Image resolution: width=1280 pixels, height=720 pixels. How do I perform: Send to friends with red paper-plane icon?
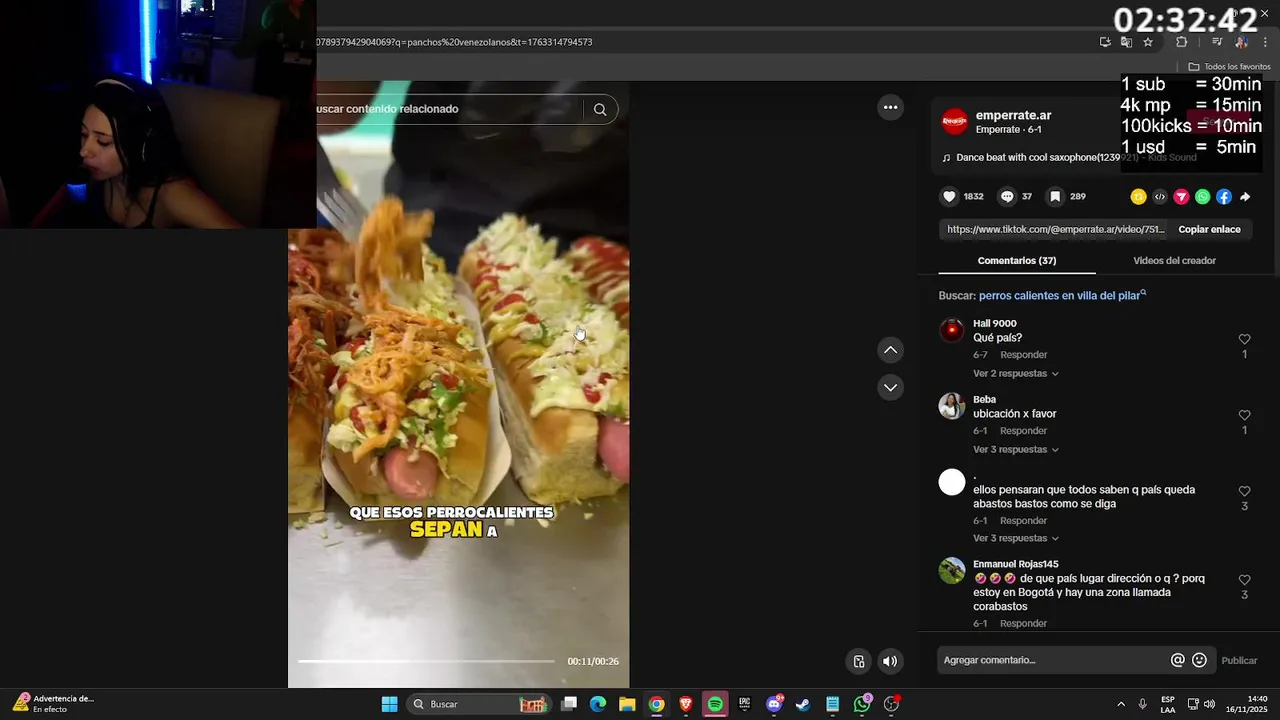[x=1181, y=197]
